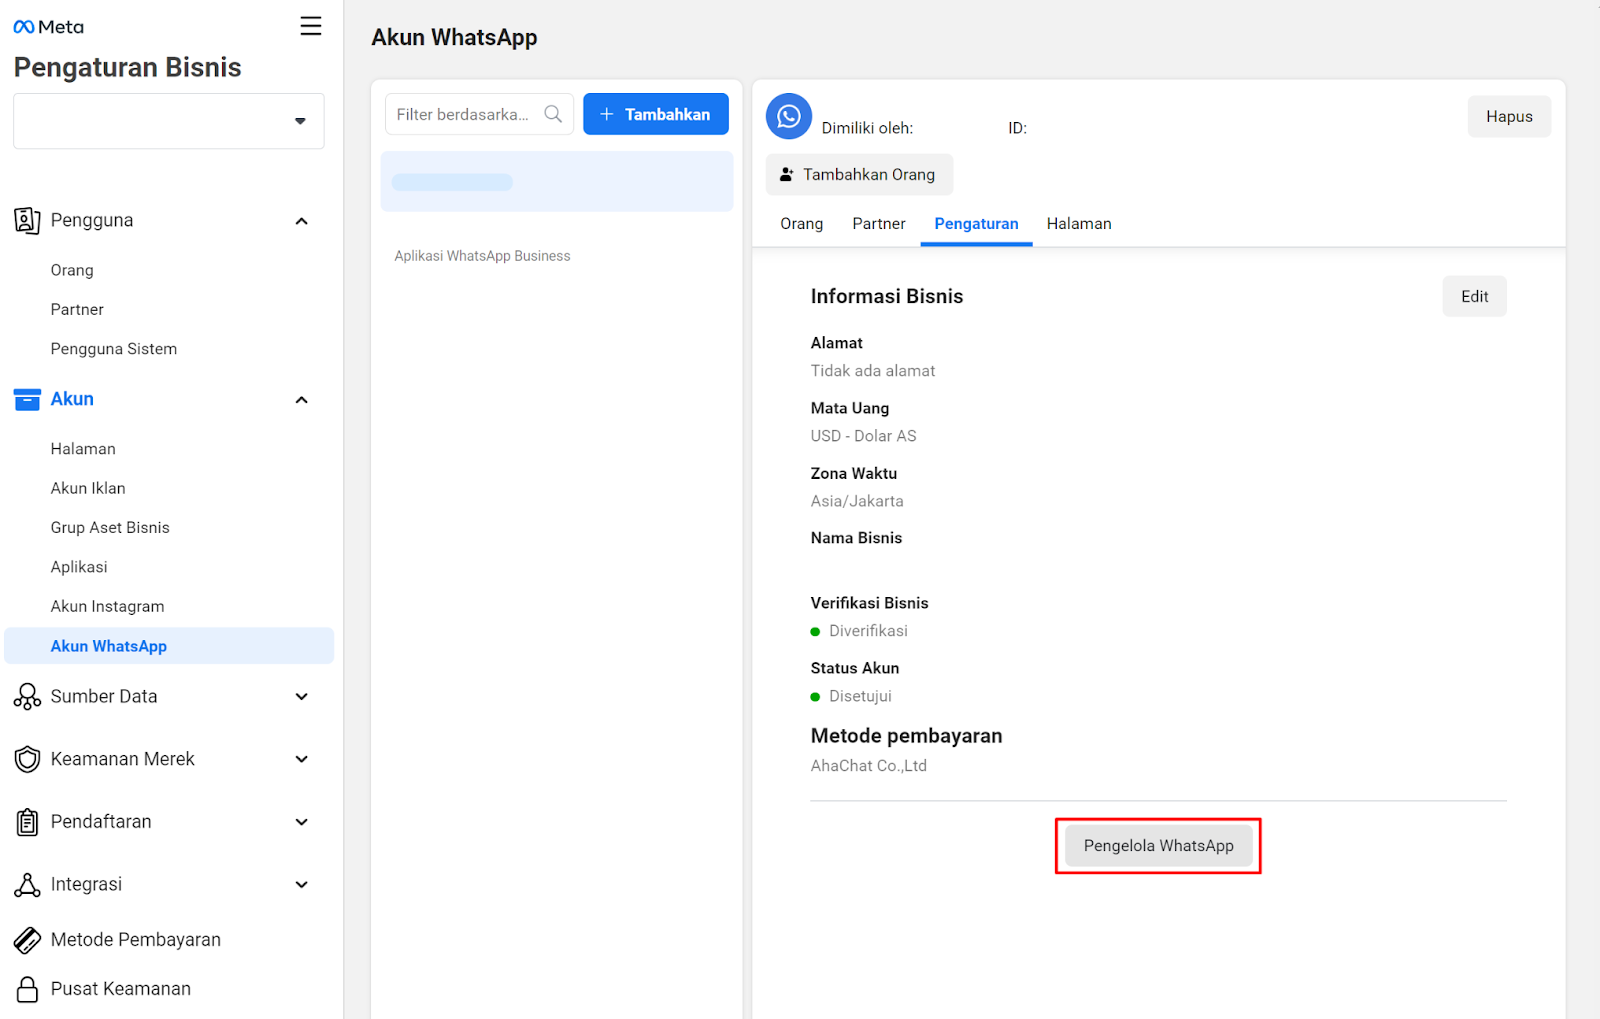Click the Pengguna section icon

27,220
